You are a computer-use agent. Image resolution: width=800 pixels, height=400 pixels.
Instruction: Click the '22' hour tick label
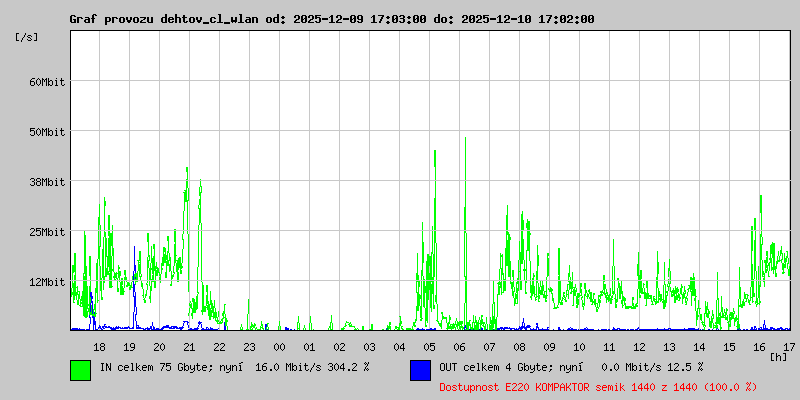click(219, 347)
